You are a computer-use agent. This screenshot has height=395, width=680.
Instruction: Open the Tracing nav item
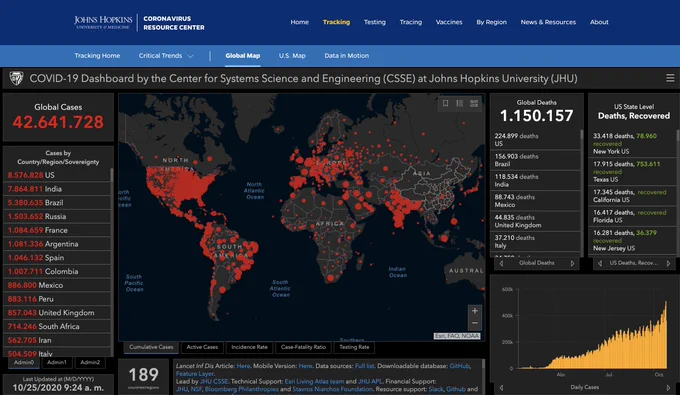click(411, 22)
